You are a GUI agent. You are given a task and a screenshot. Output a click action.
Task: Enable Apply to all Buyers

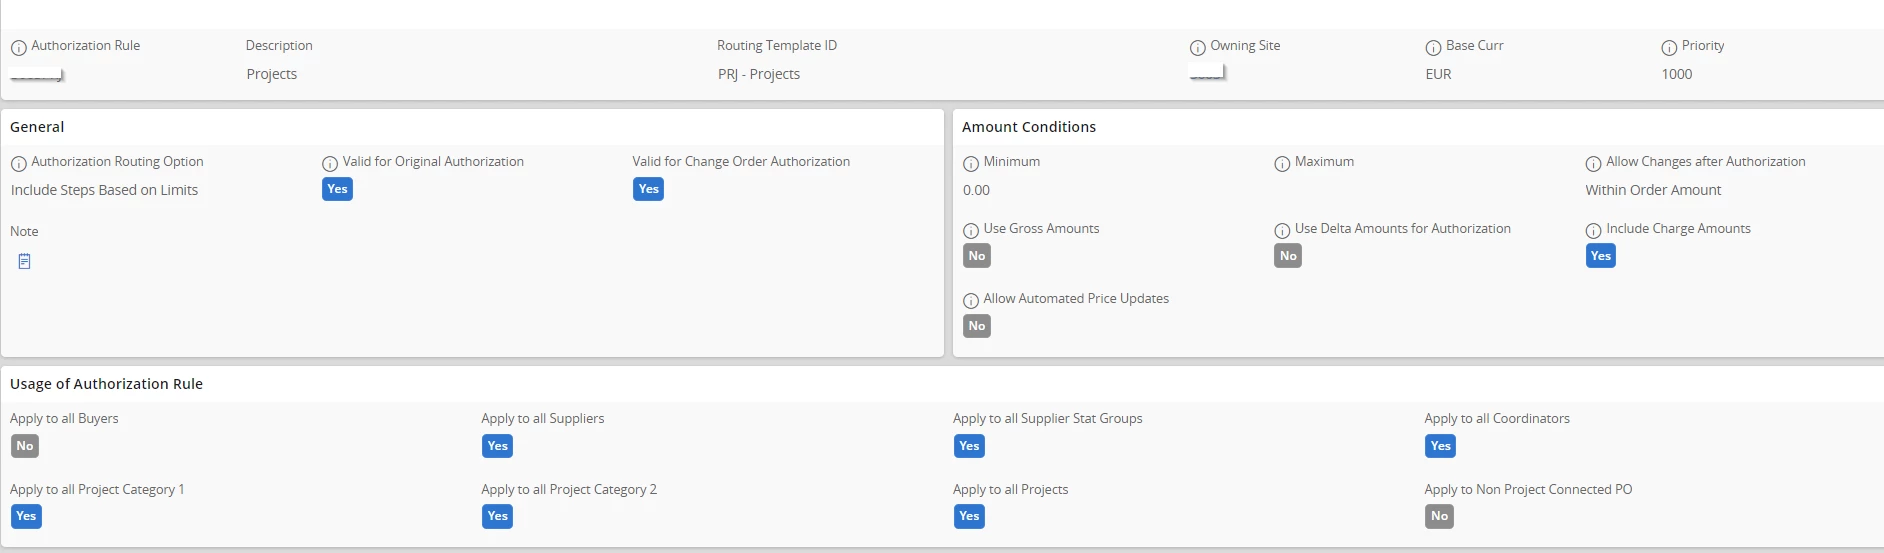click(x=25, y=446)
